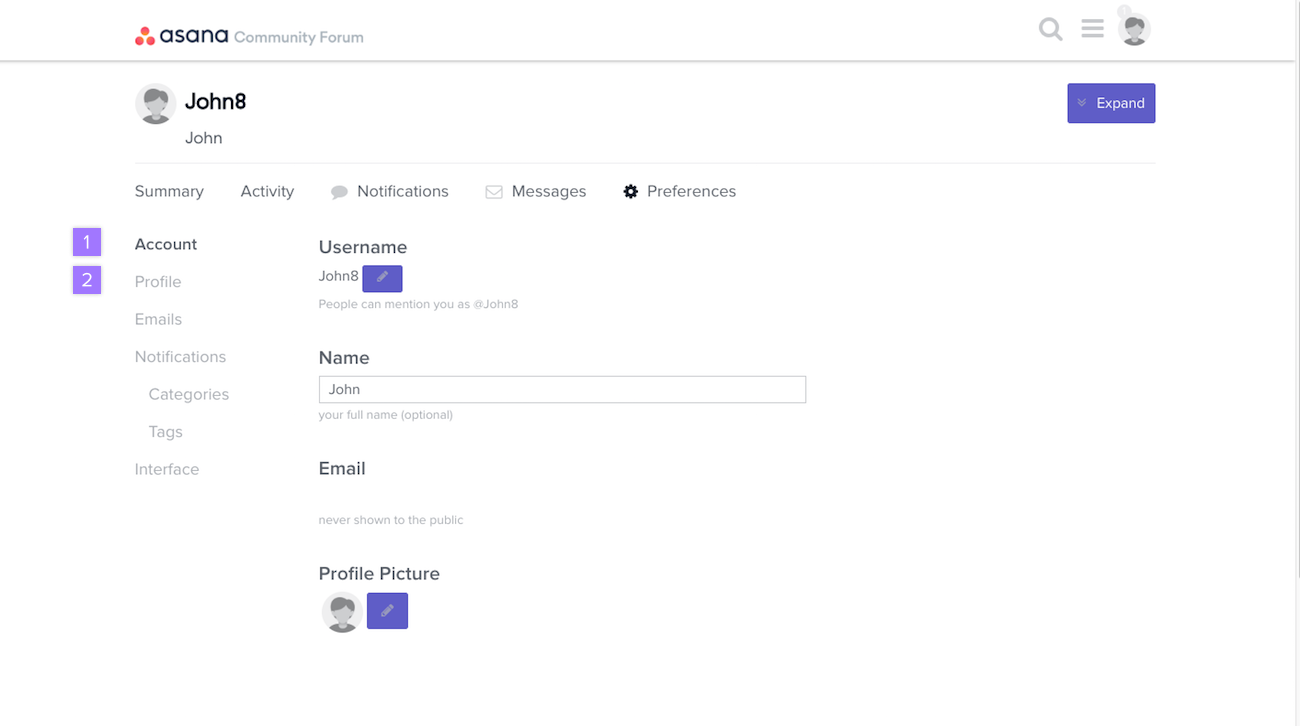Screen dimensions: 1300x726
Task: Click the Name input field
Action: coord(562,389)
